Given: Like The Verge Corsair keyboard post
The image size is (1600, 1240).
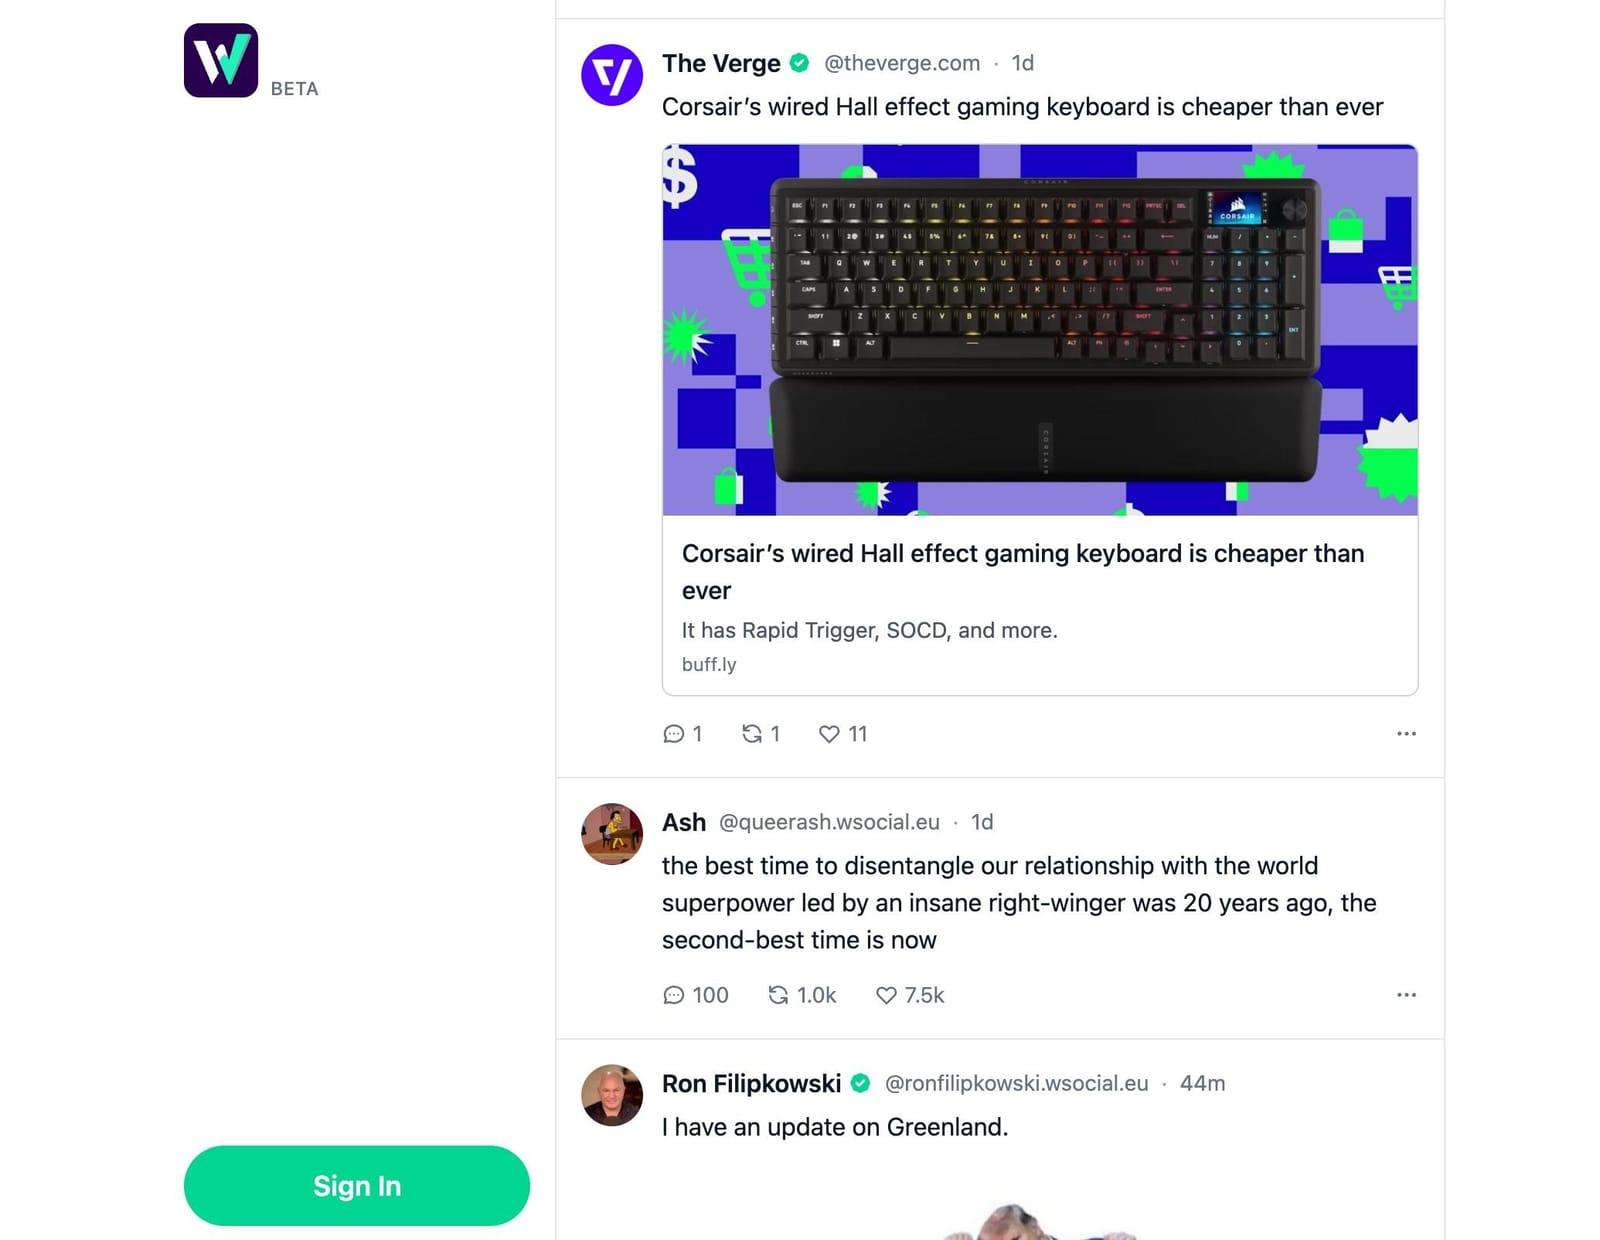Looking at the screenshot, I should (843, 734).
